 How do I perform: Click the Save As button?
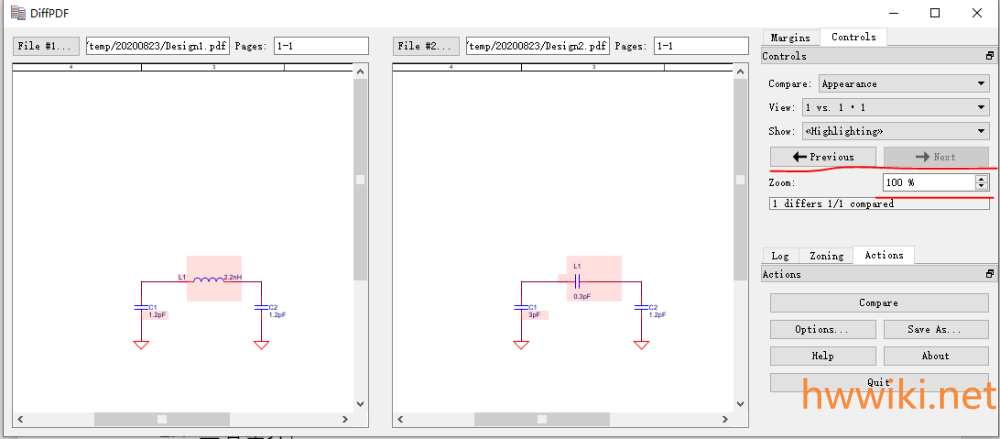(936, 330)
